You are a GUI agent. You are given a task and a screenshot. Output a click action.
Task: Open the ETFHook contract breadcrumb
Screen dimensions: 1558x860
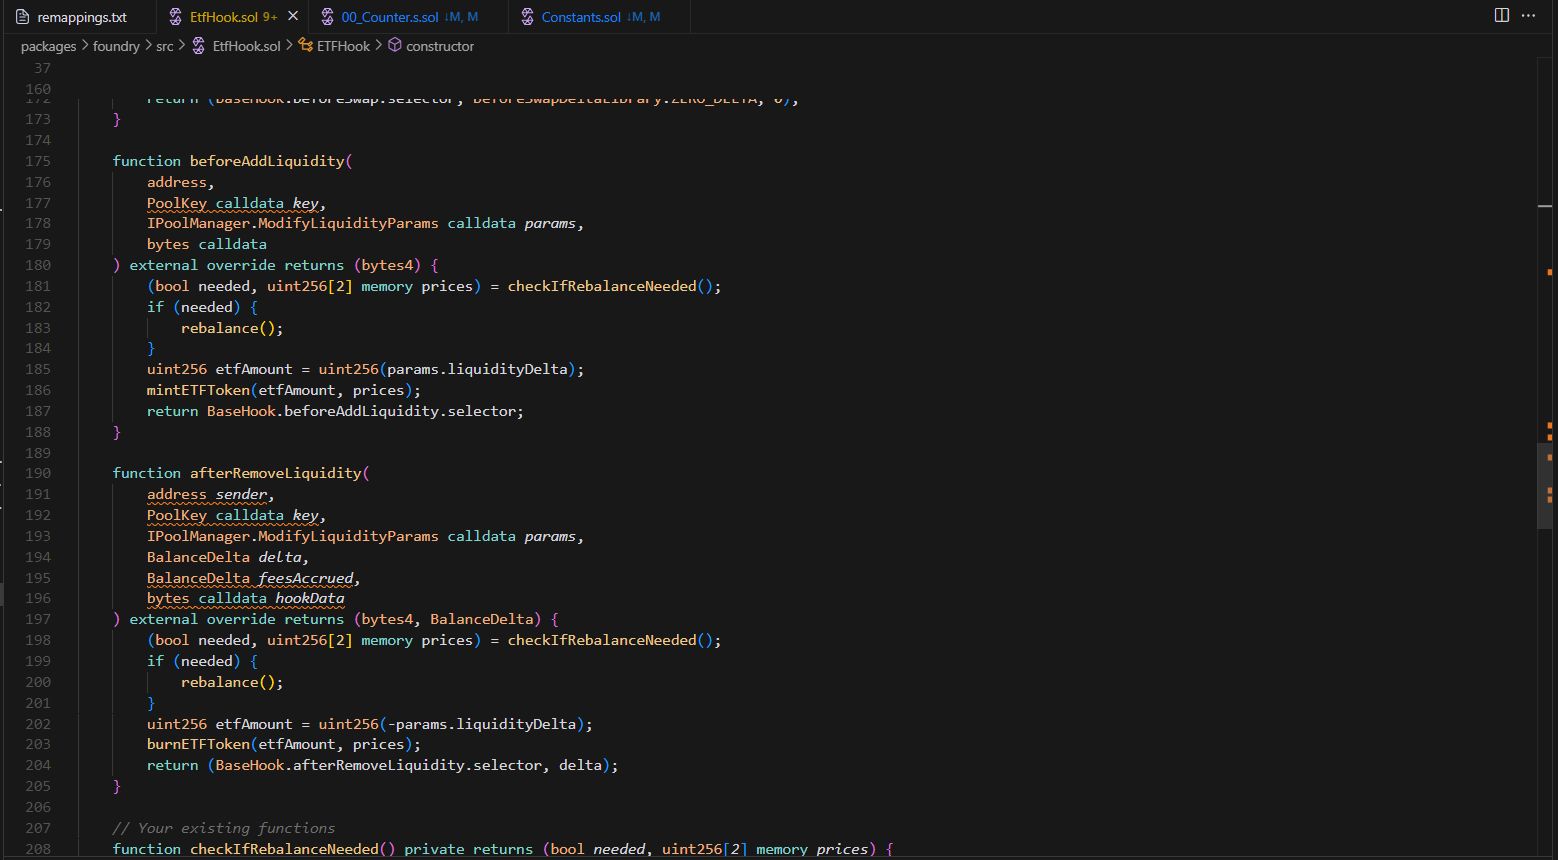coord(343,46)
